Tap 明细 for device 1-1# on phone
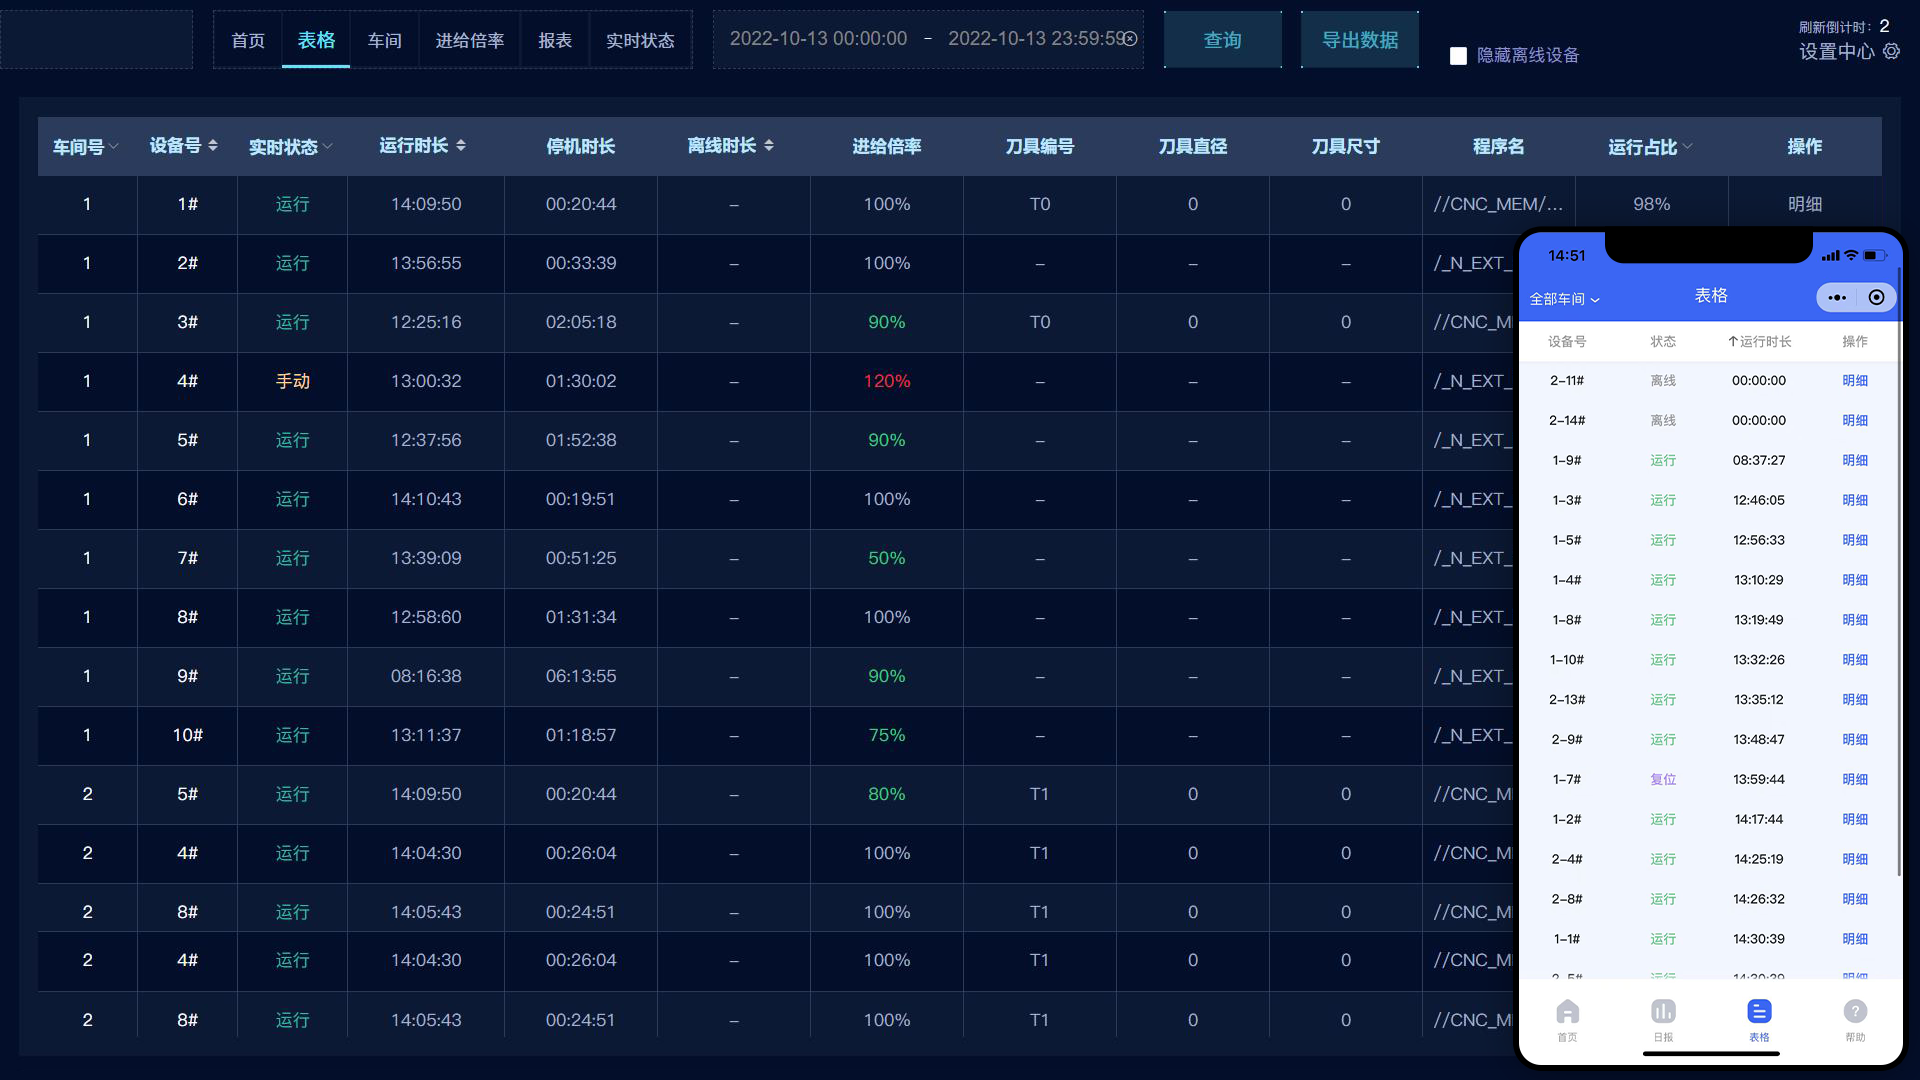1920x1080 pixels. click(1855, 939)
